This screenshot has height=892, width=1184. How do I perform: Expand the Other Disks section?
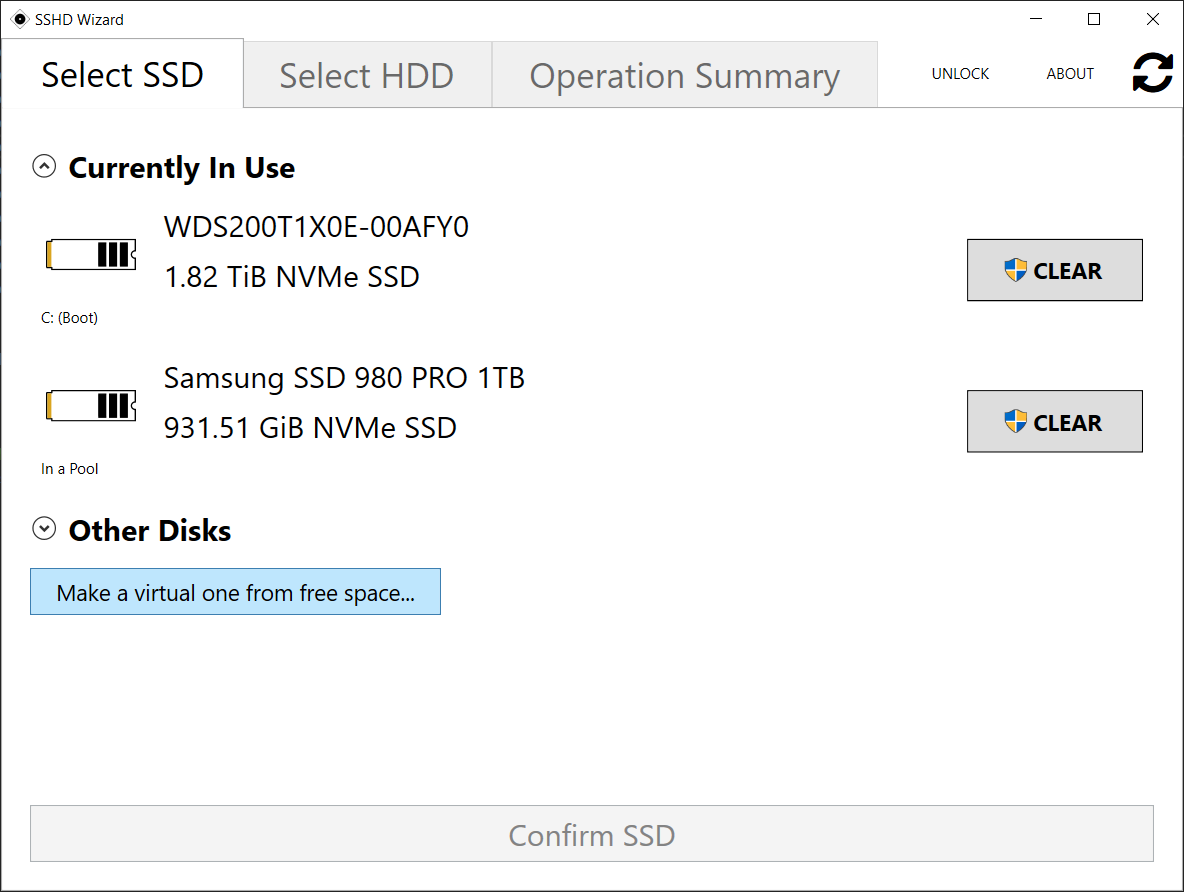(x=44, y=529)
